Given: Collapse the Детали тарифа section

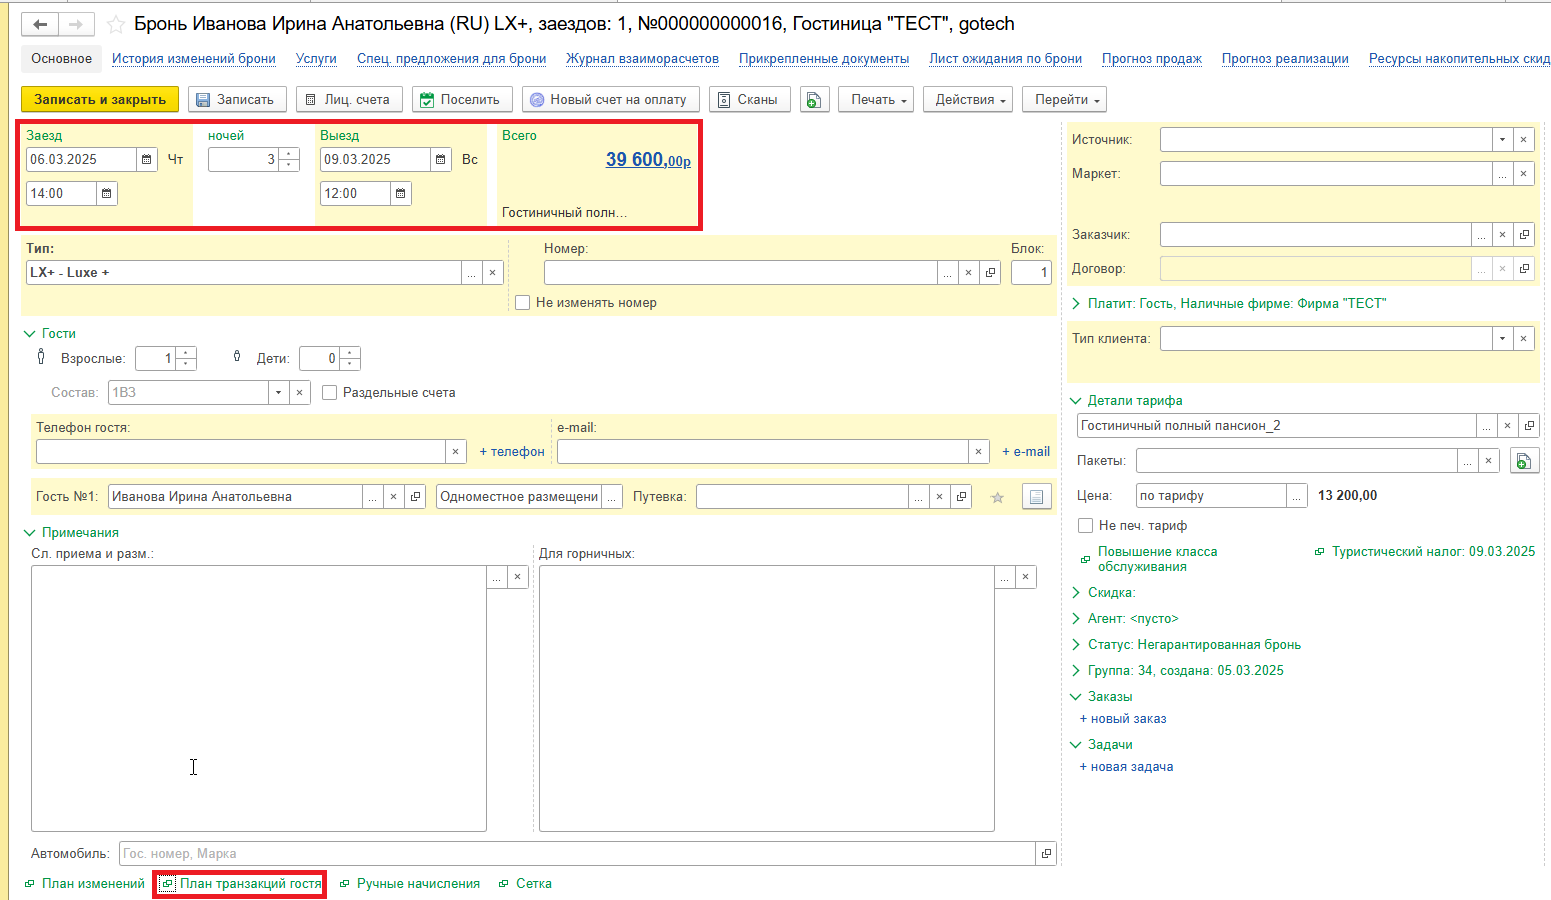Looking at the screenshot, I should [1076, 400].
